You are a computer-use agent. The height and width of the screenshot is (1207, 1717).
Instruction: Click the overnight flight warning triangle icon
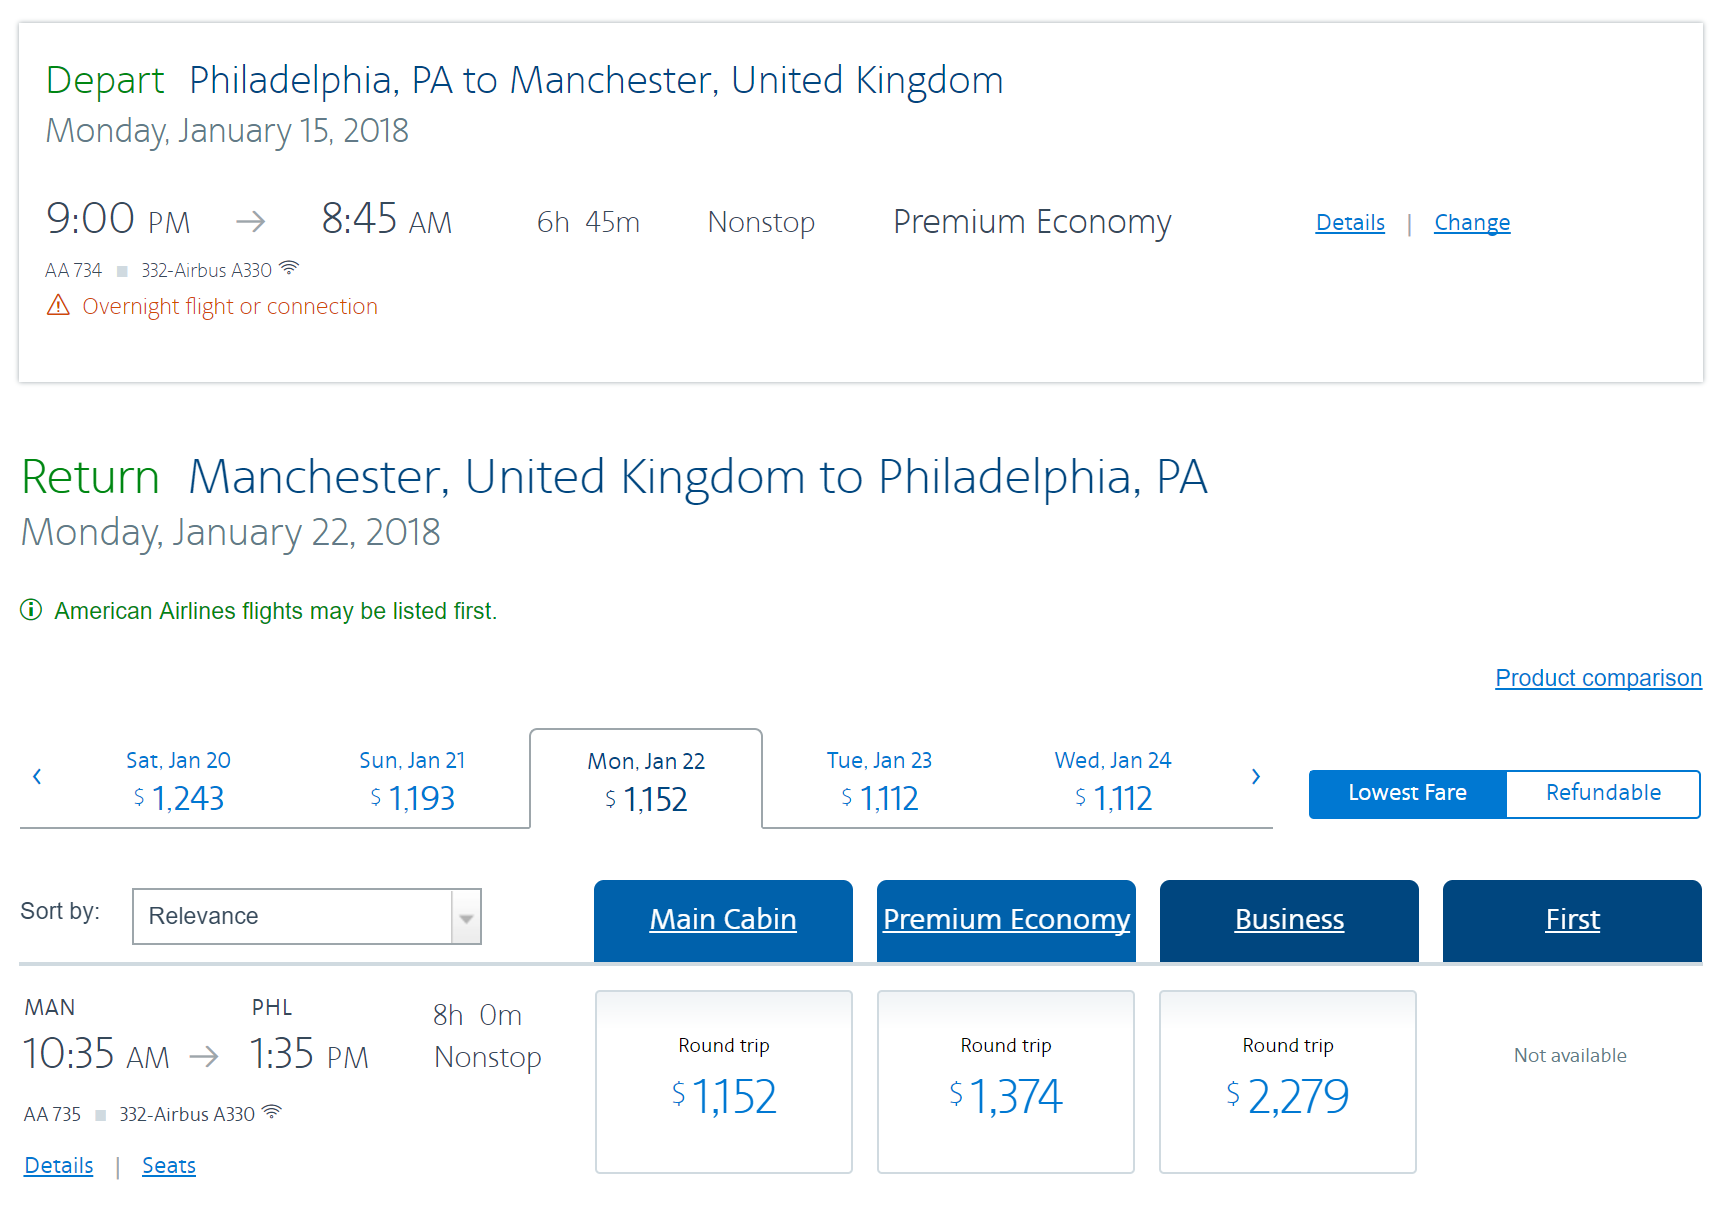(58, 305)
